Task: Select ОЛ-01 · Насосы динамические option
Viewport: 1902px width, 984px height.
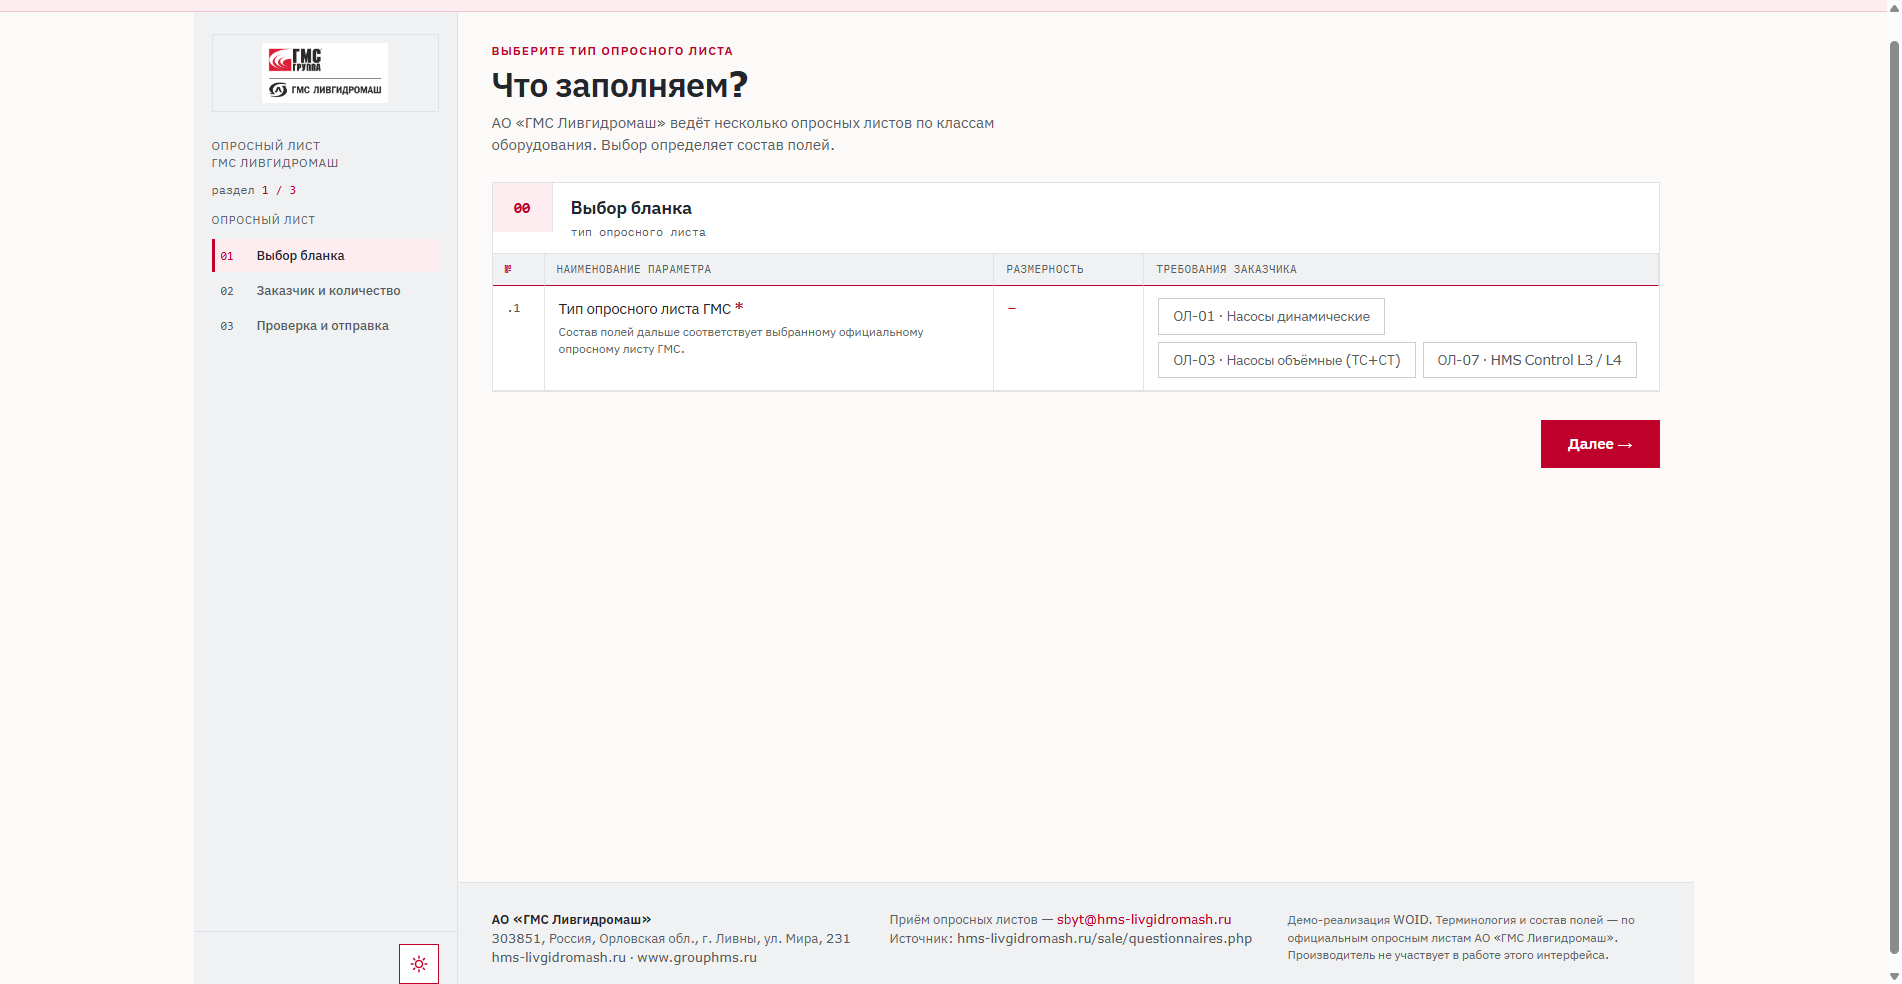Action: tap(1271, 317)
